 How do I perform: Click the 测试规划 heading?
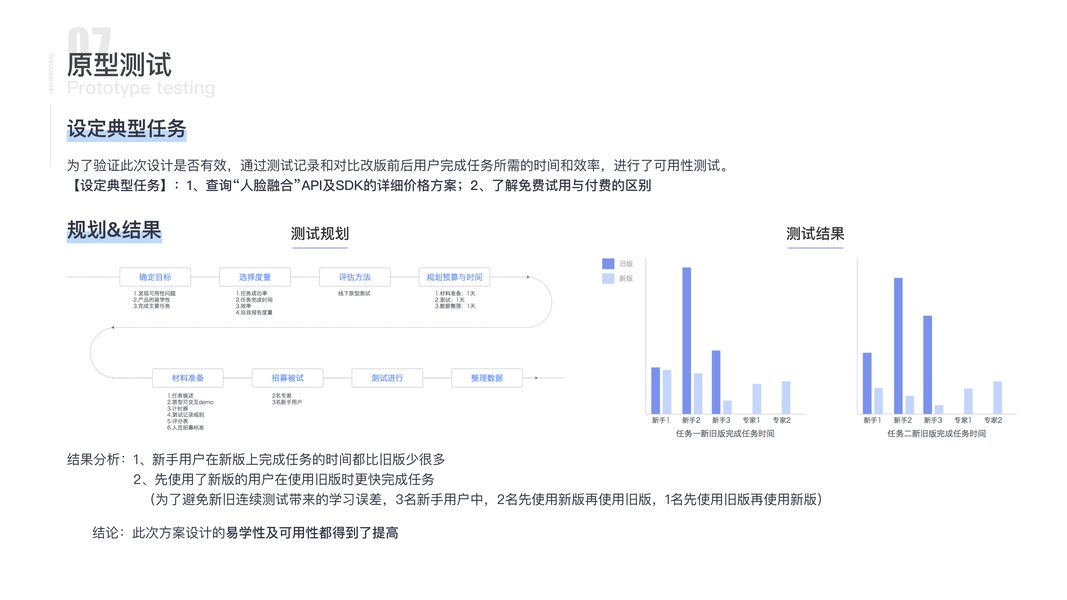pyautogui.click(x=320, y=234)
